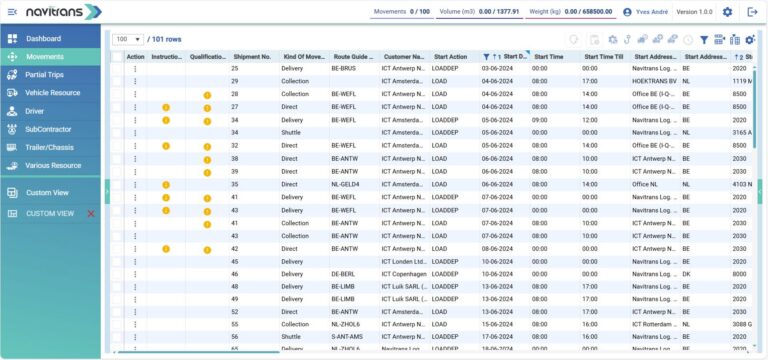Select checkbox of shipment 32 row
The height and width of the screenshot is (360, 768).
(117, 146)
